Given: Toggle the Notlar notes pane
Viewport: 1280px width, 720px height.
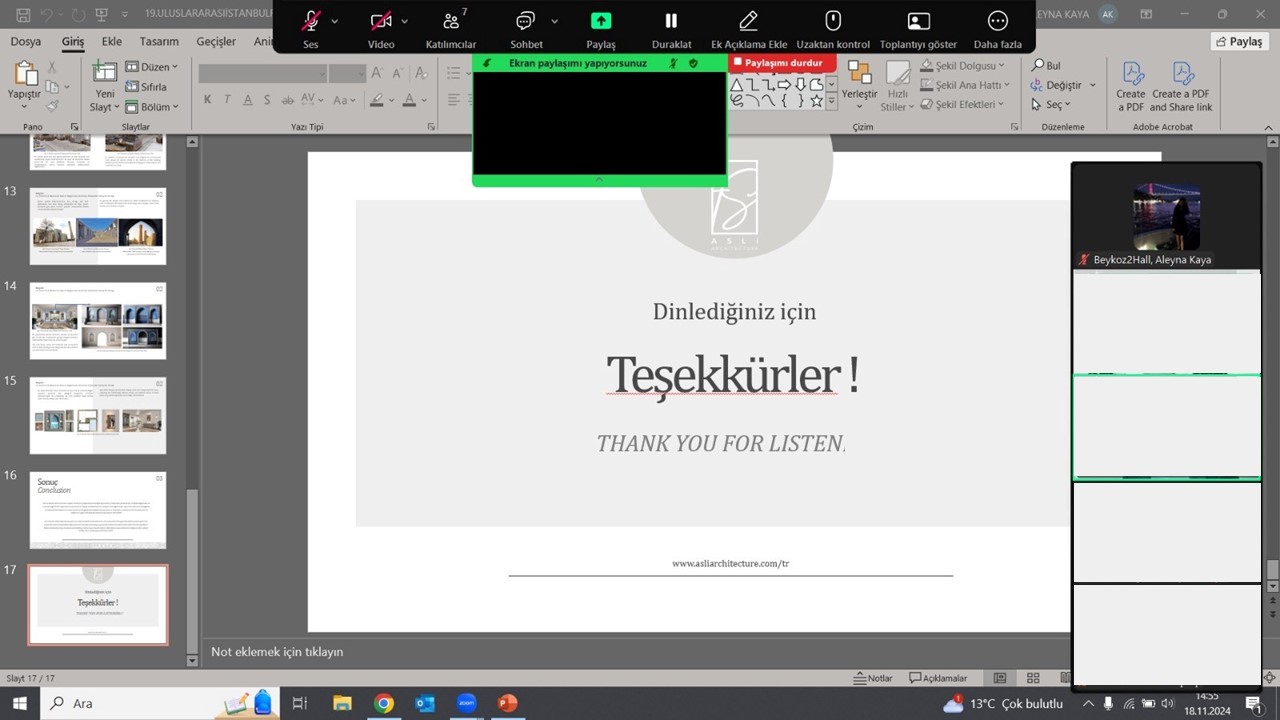Looking at the screenshot, I should click(x=873, y=678).
